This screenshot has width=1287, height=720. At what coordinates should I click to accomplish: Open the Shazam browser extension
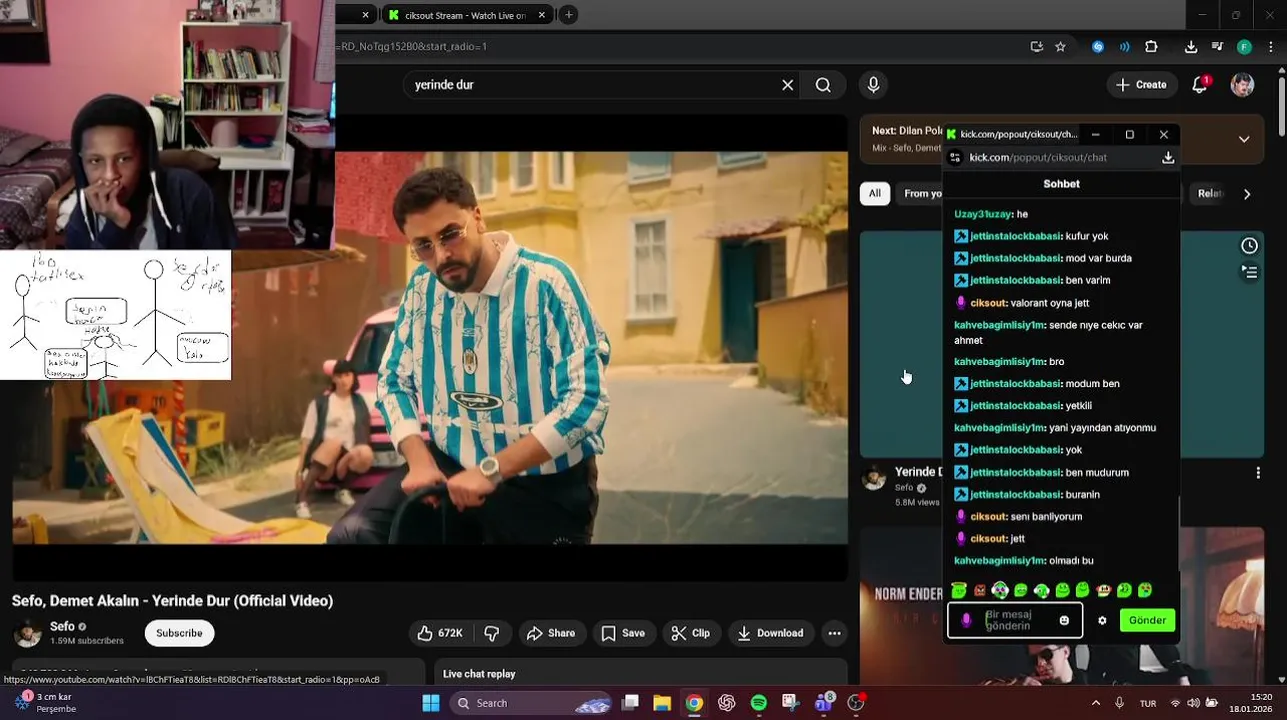click(1098, 46)
